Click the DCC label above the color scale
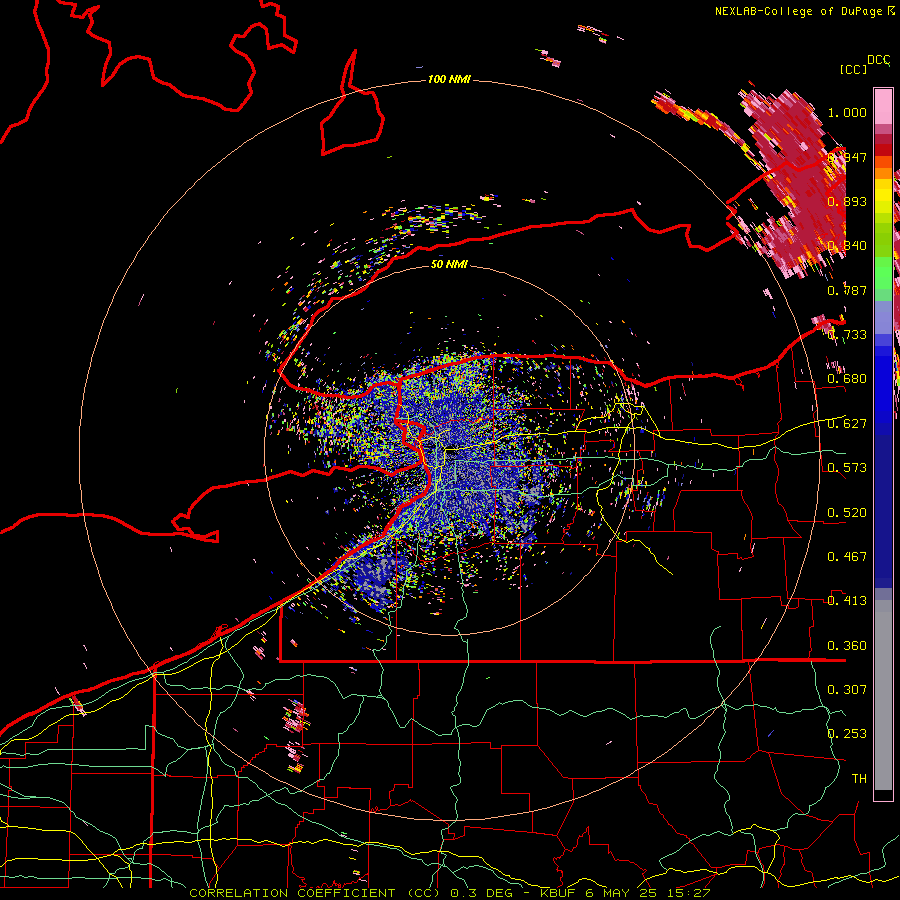 (878, 60)
